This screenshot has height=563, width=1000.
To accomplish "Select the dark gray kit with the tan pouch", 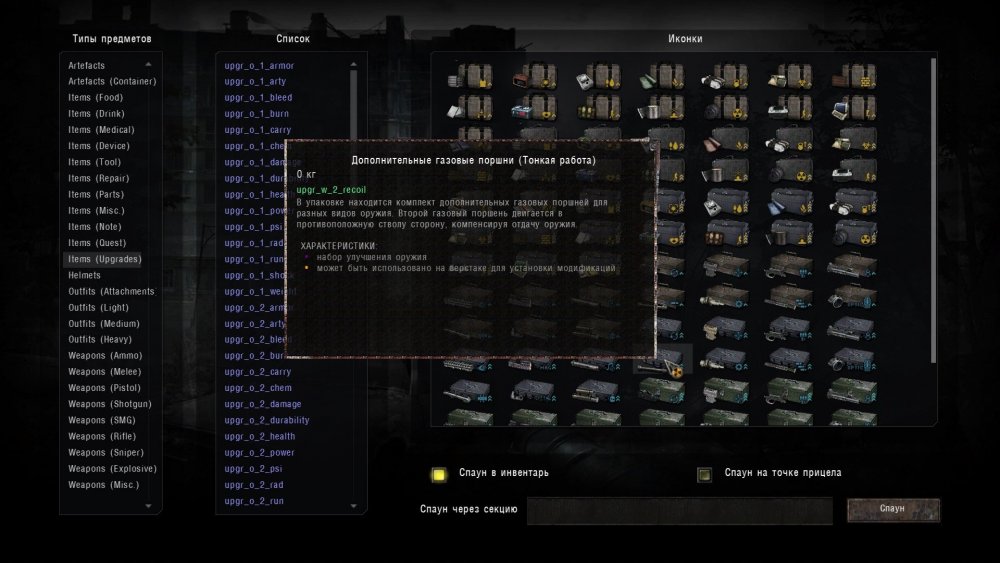I will click(853, 139).
